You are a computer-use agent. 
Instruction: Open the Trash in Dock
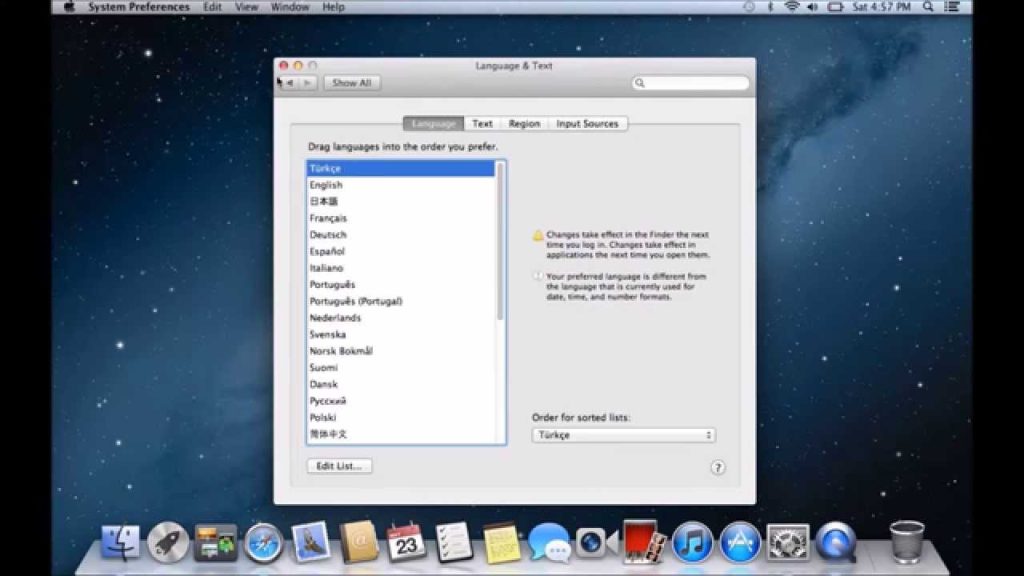[906, 542]
